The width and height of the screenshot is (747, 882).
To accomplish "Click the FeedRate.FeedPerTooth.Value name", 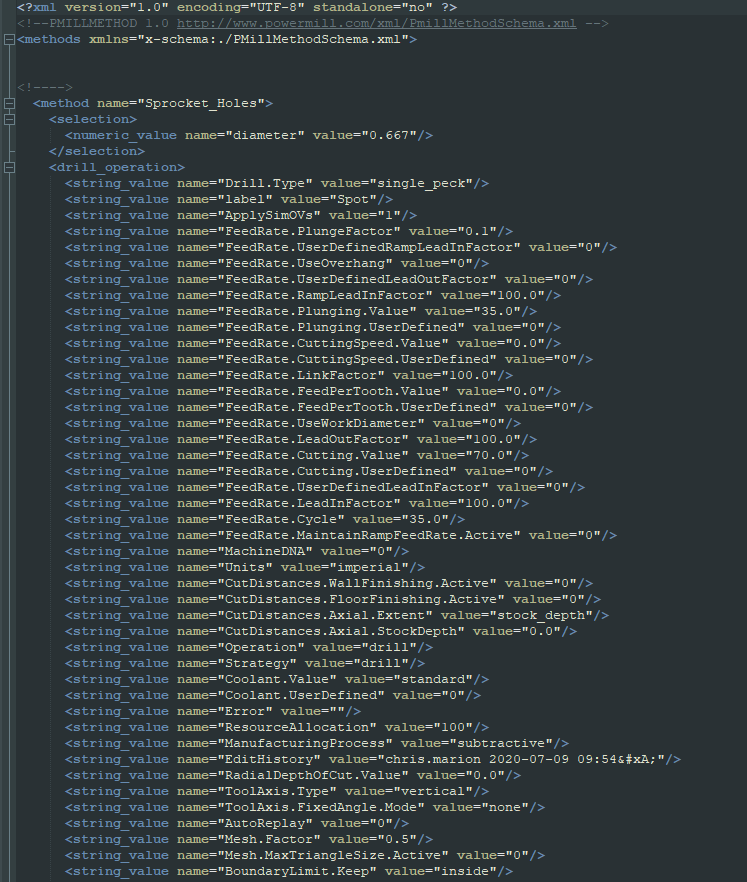I will (333, 392).
